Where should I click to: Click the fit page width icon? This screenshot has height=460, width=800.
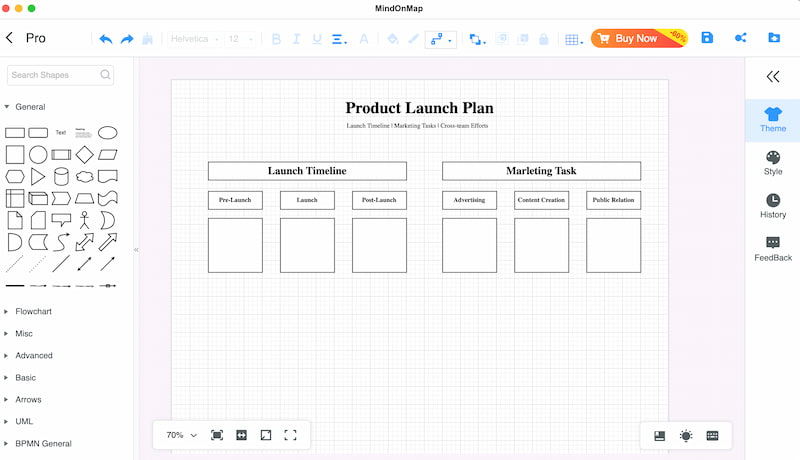pos(241,435)
